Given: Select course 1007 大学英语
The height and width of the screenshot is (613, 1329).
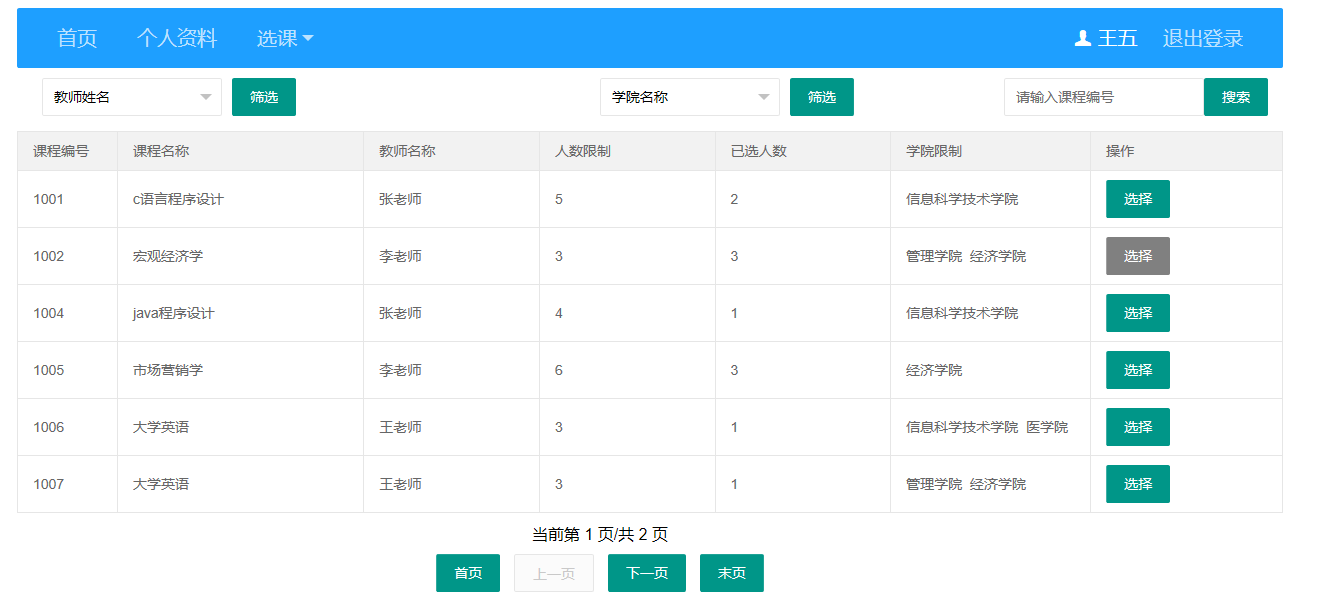Looking at the screenshot, I should tap(1138, 484).
